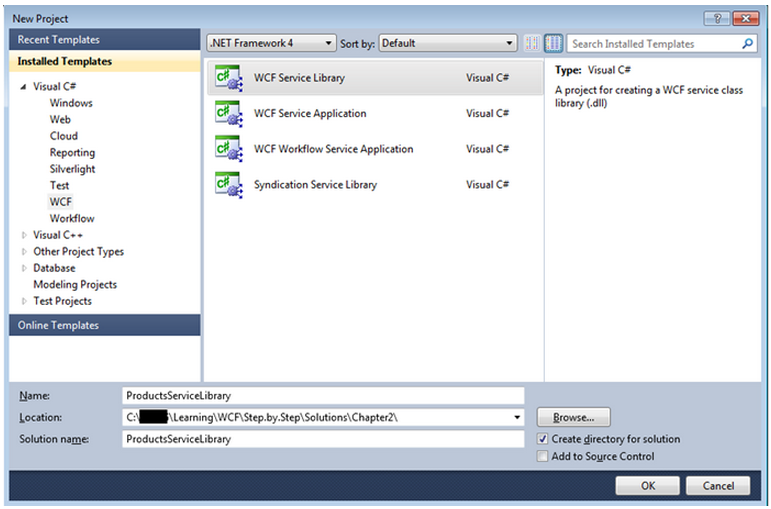
Task: Close the New Project dialog
Action: [745, 19]
